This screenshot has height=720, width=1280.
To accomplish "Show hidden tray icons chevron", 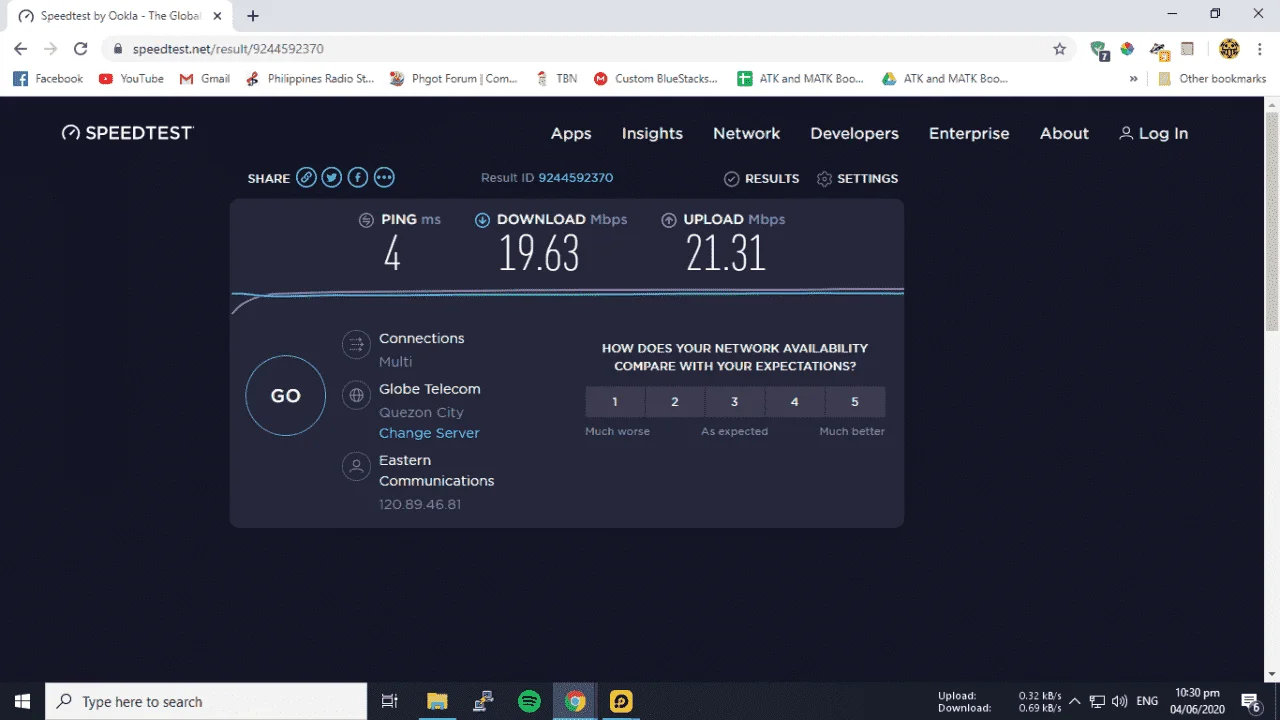I will (x=1075, y=701).
